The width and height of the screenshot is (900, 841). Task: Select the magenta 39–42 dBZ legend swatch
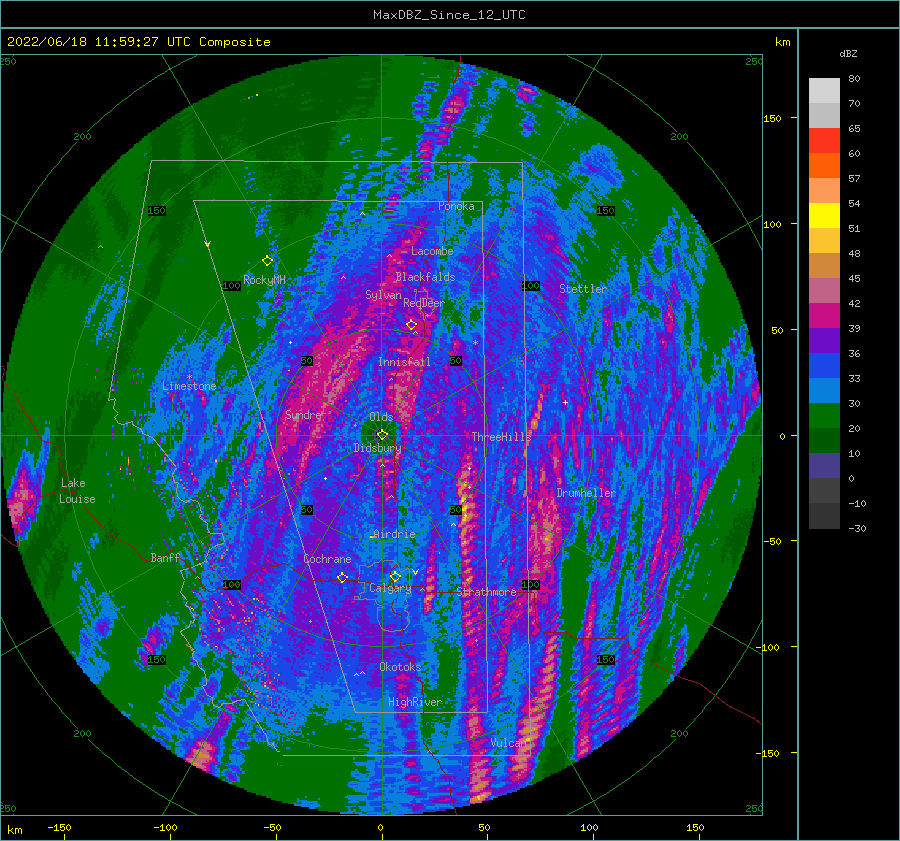click(x=824, y=316)
